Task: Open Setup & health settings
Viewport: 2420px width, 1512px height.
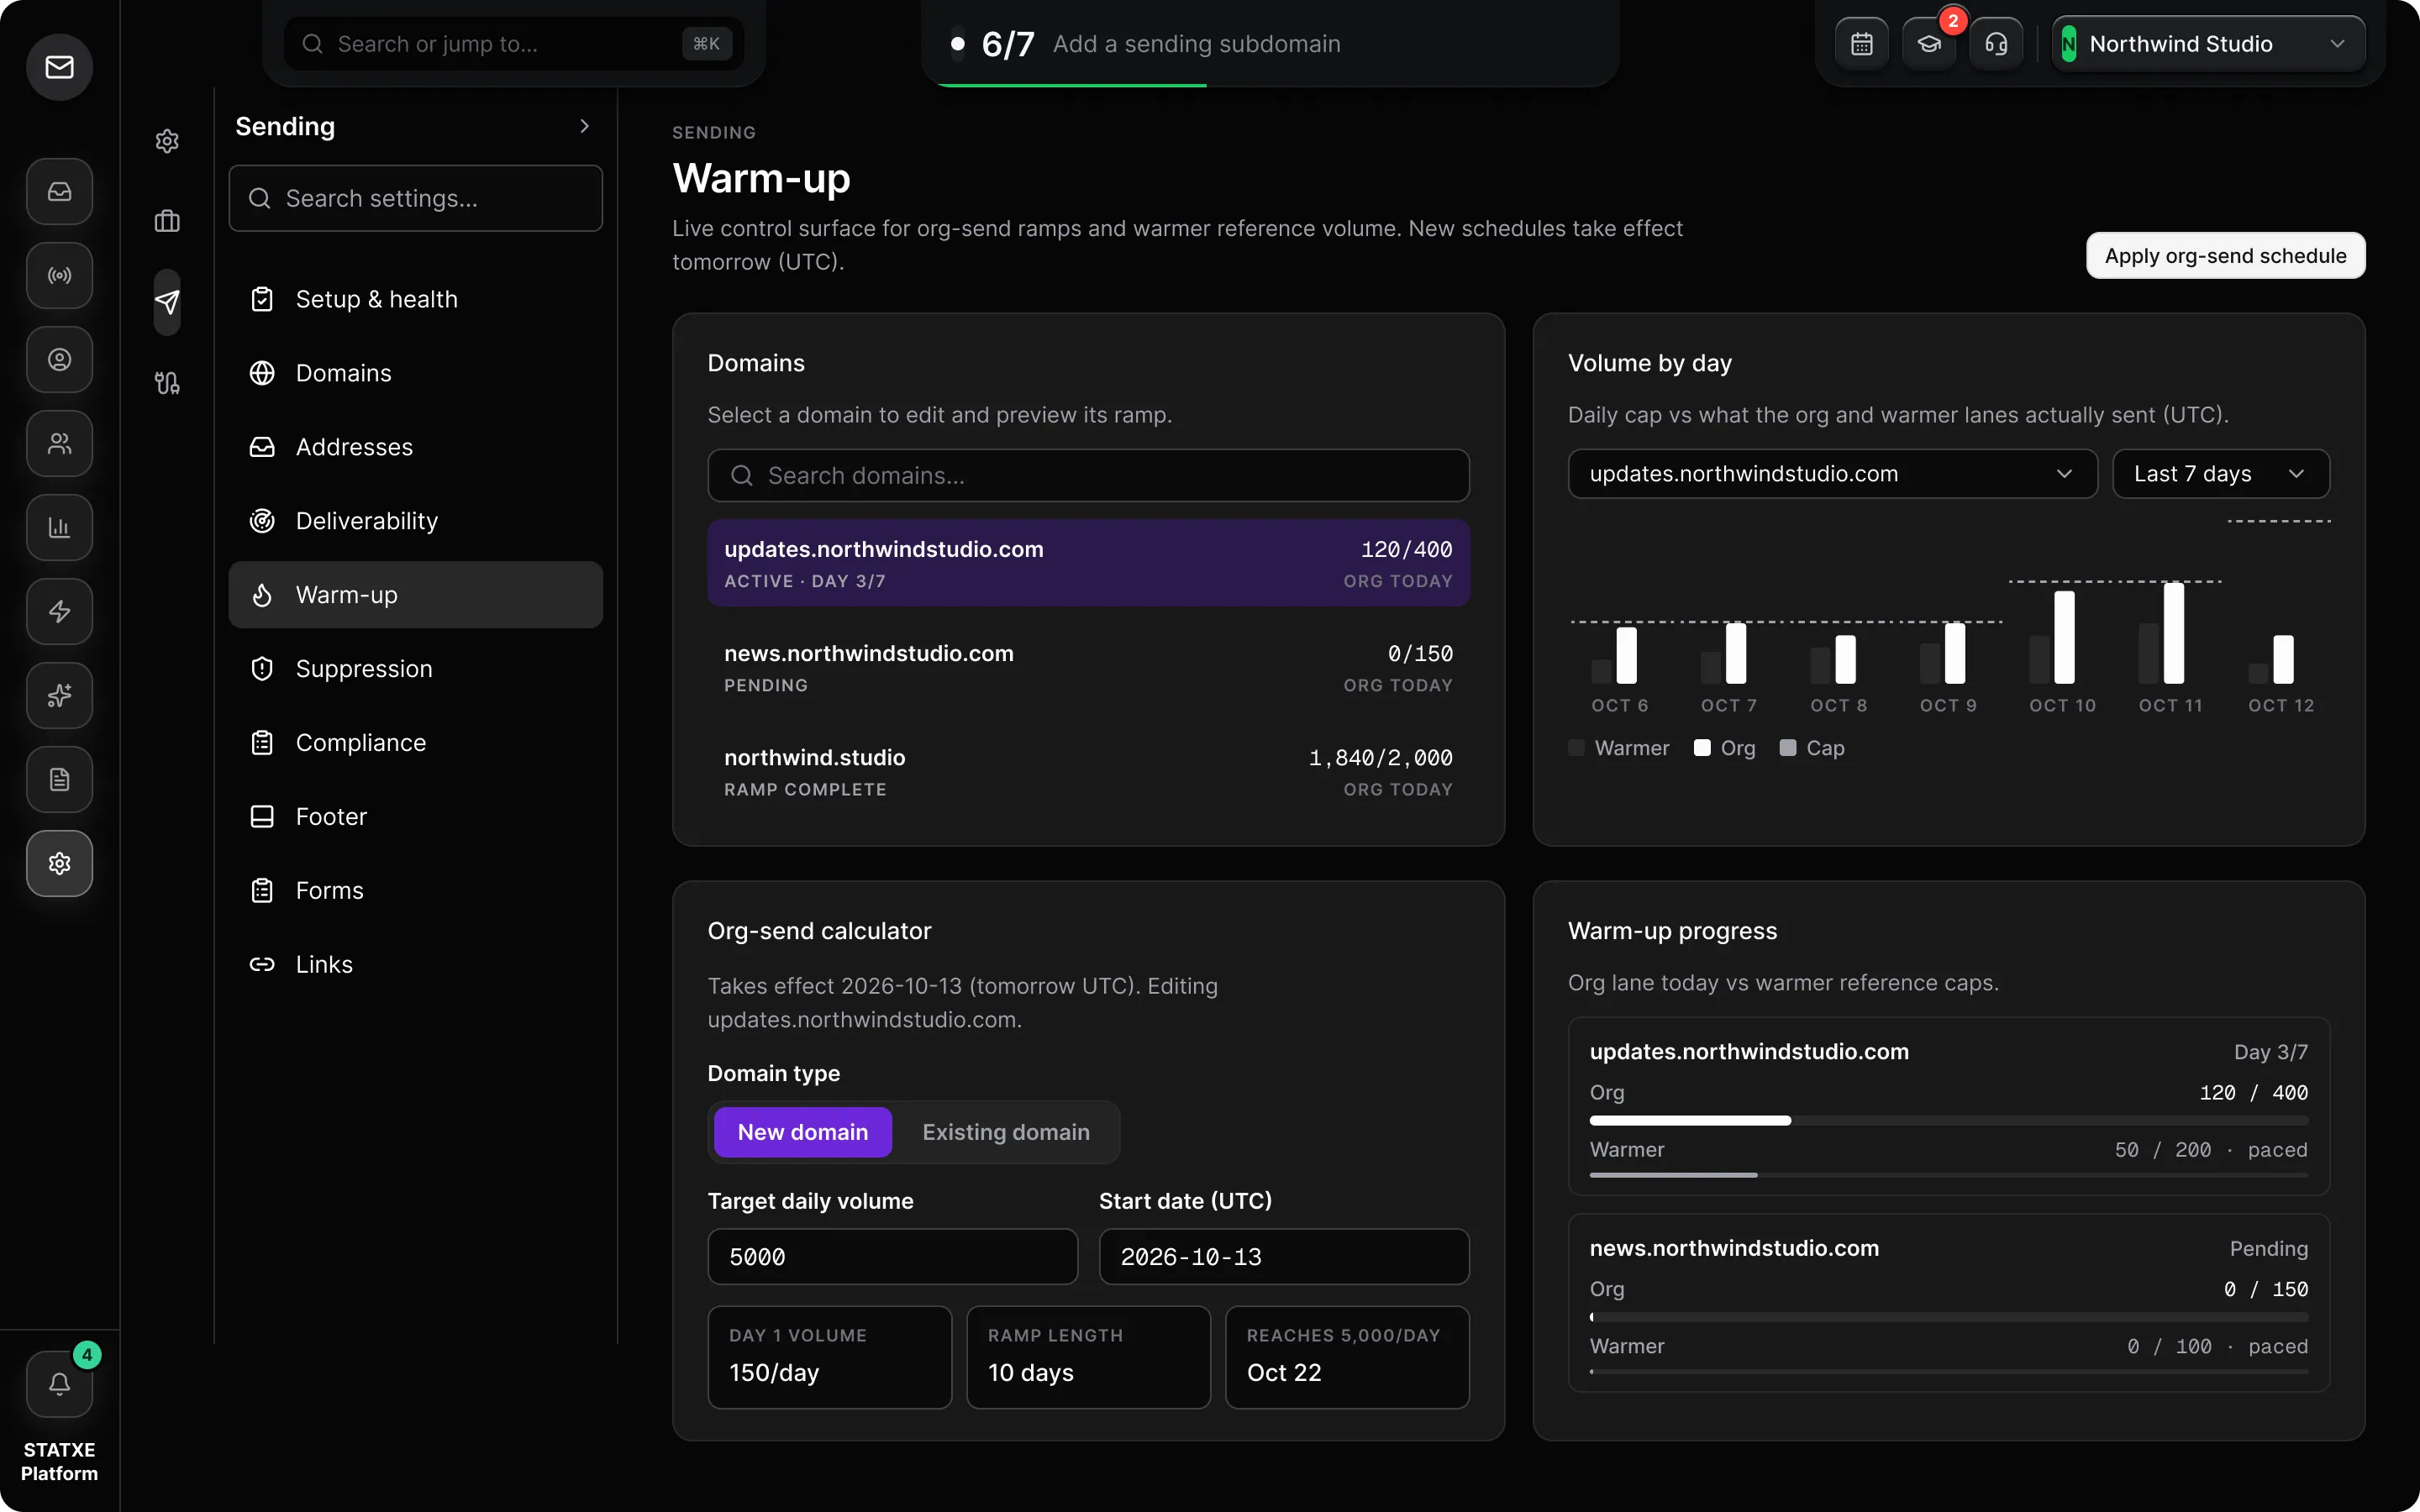Action: (416, 299)
